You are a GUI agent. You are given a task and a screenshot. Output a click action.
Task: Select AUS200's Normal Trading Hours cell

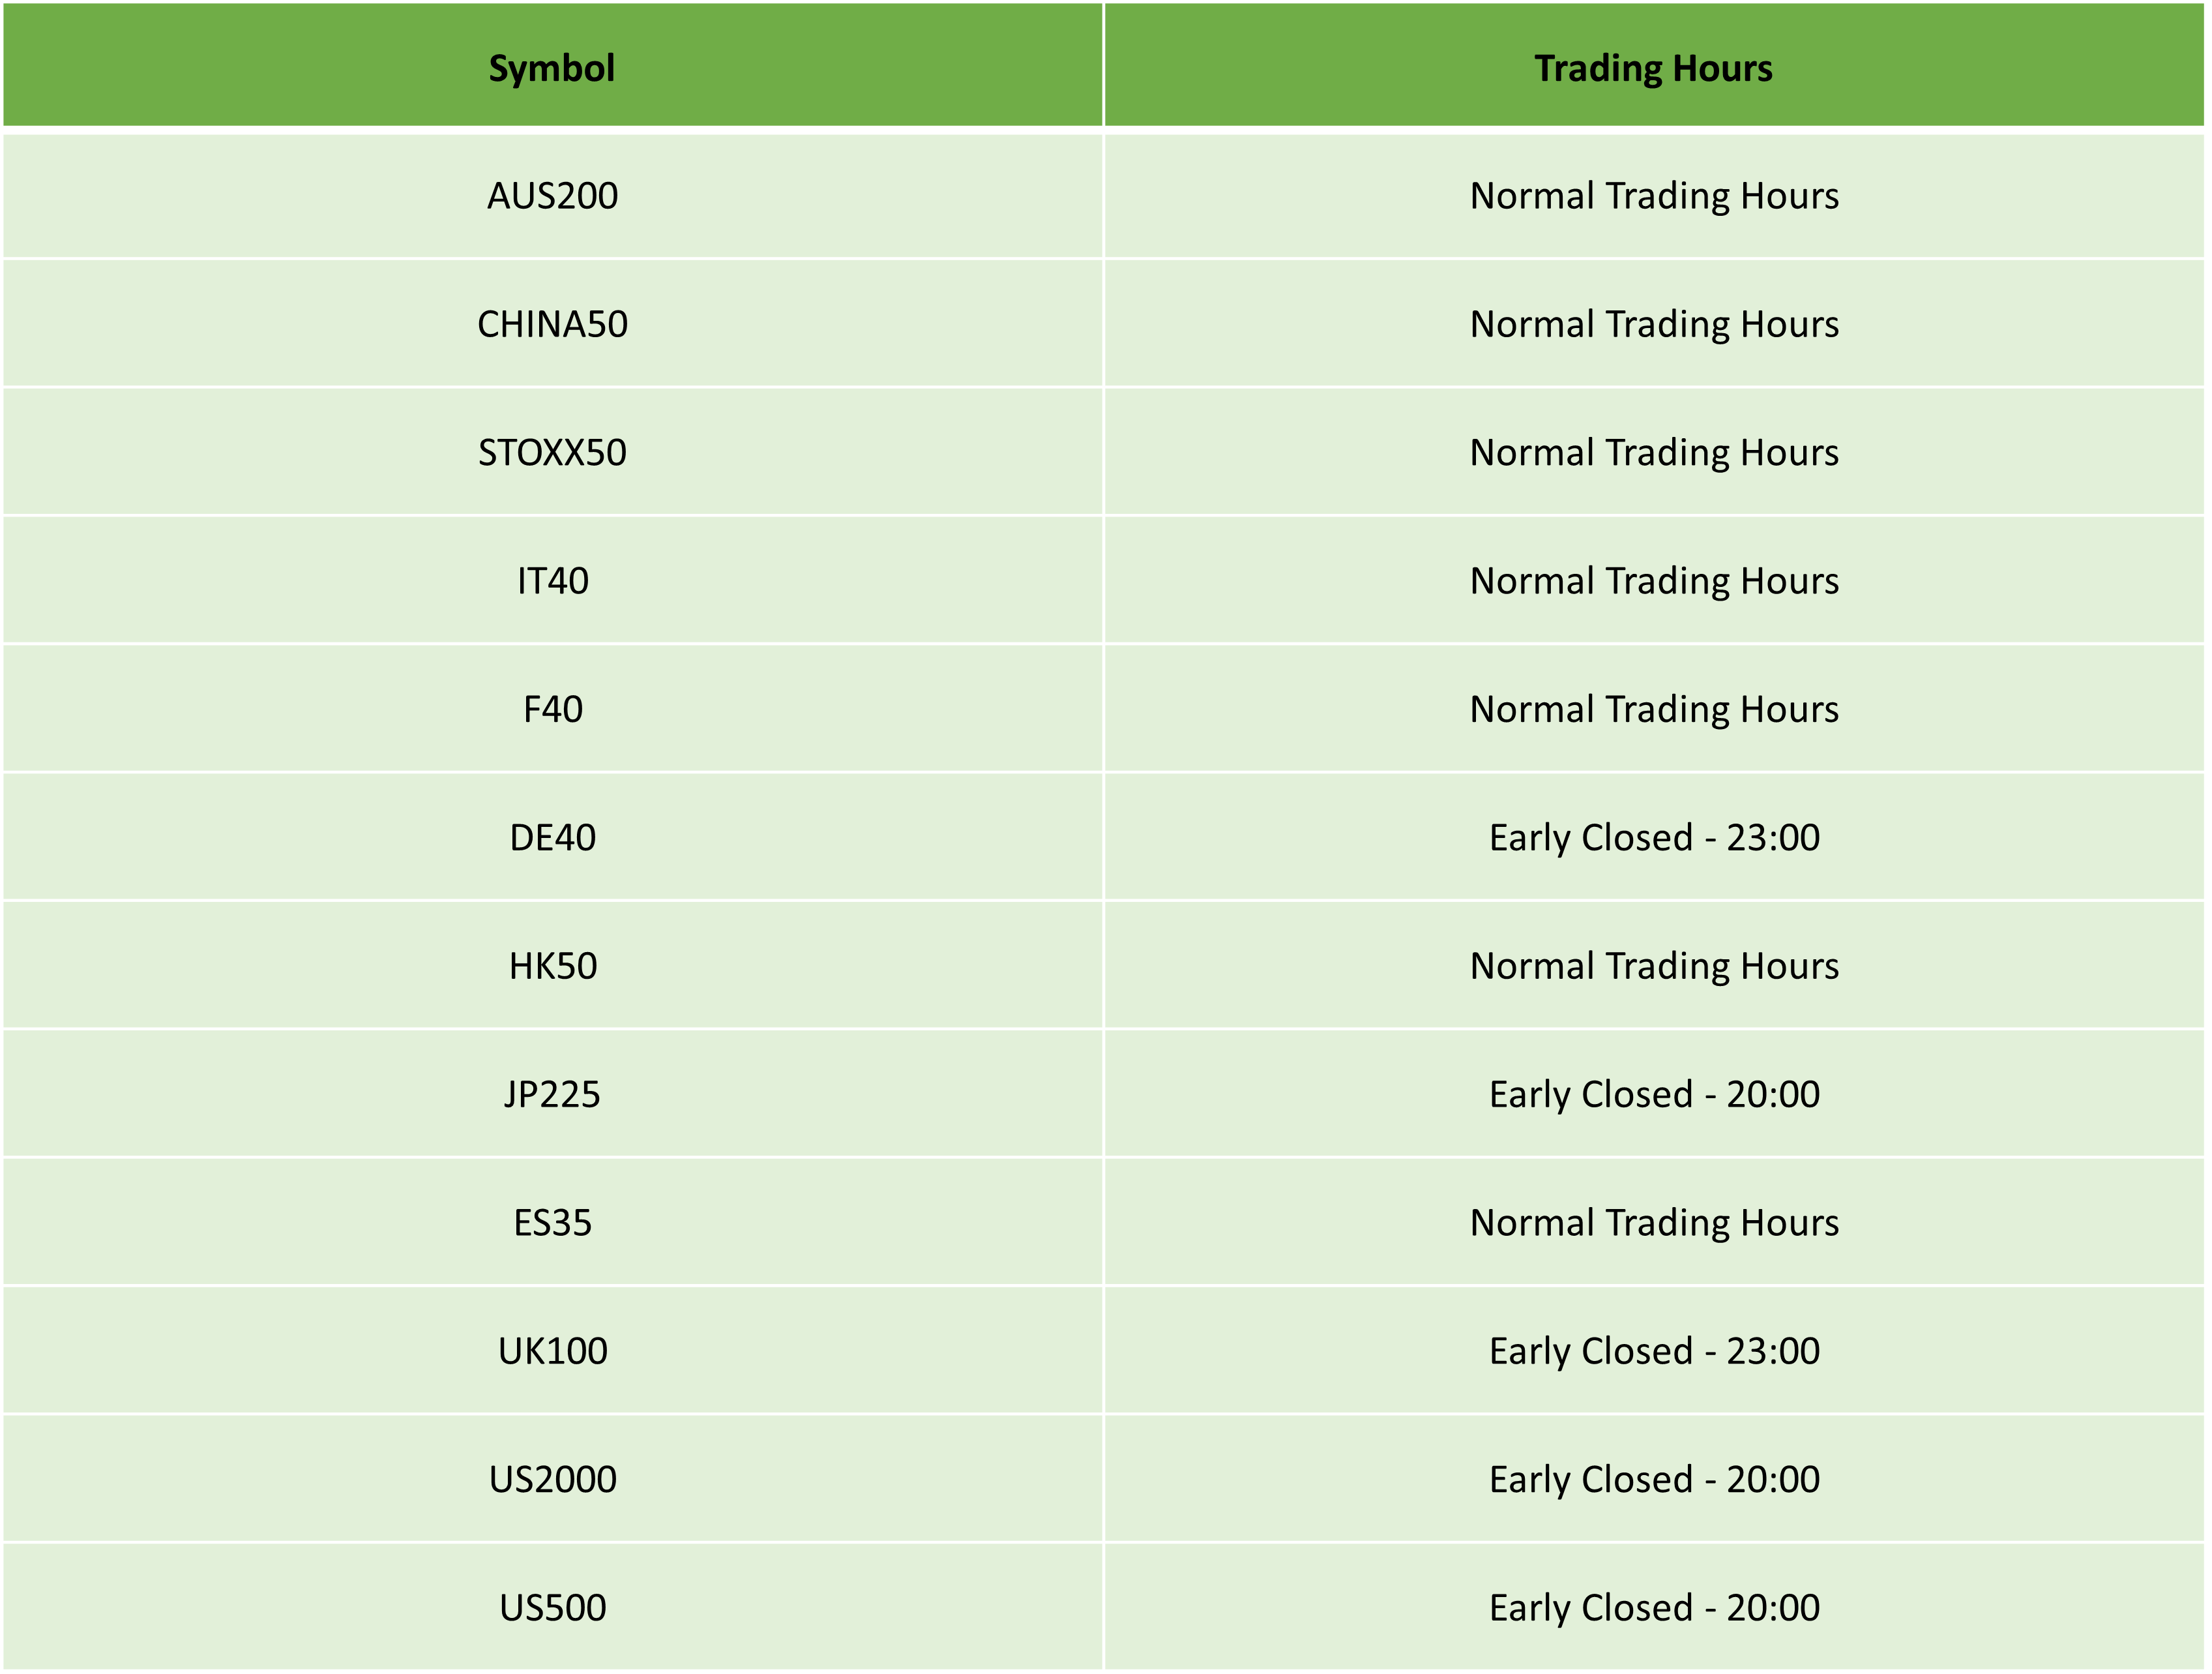1654,196
